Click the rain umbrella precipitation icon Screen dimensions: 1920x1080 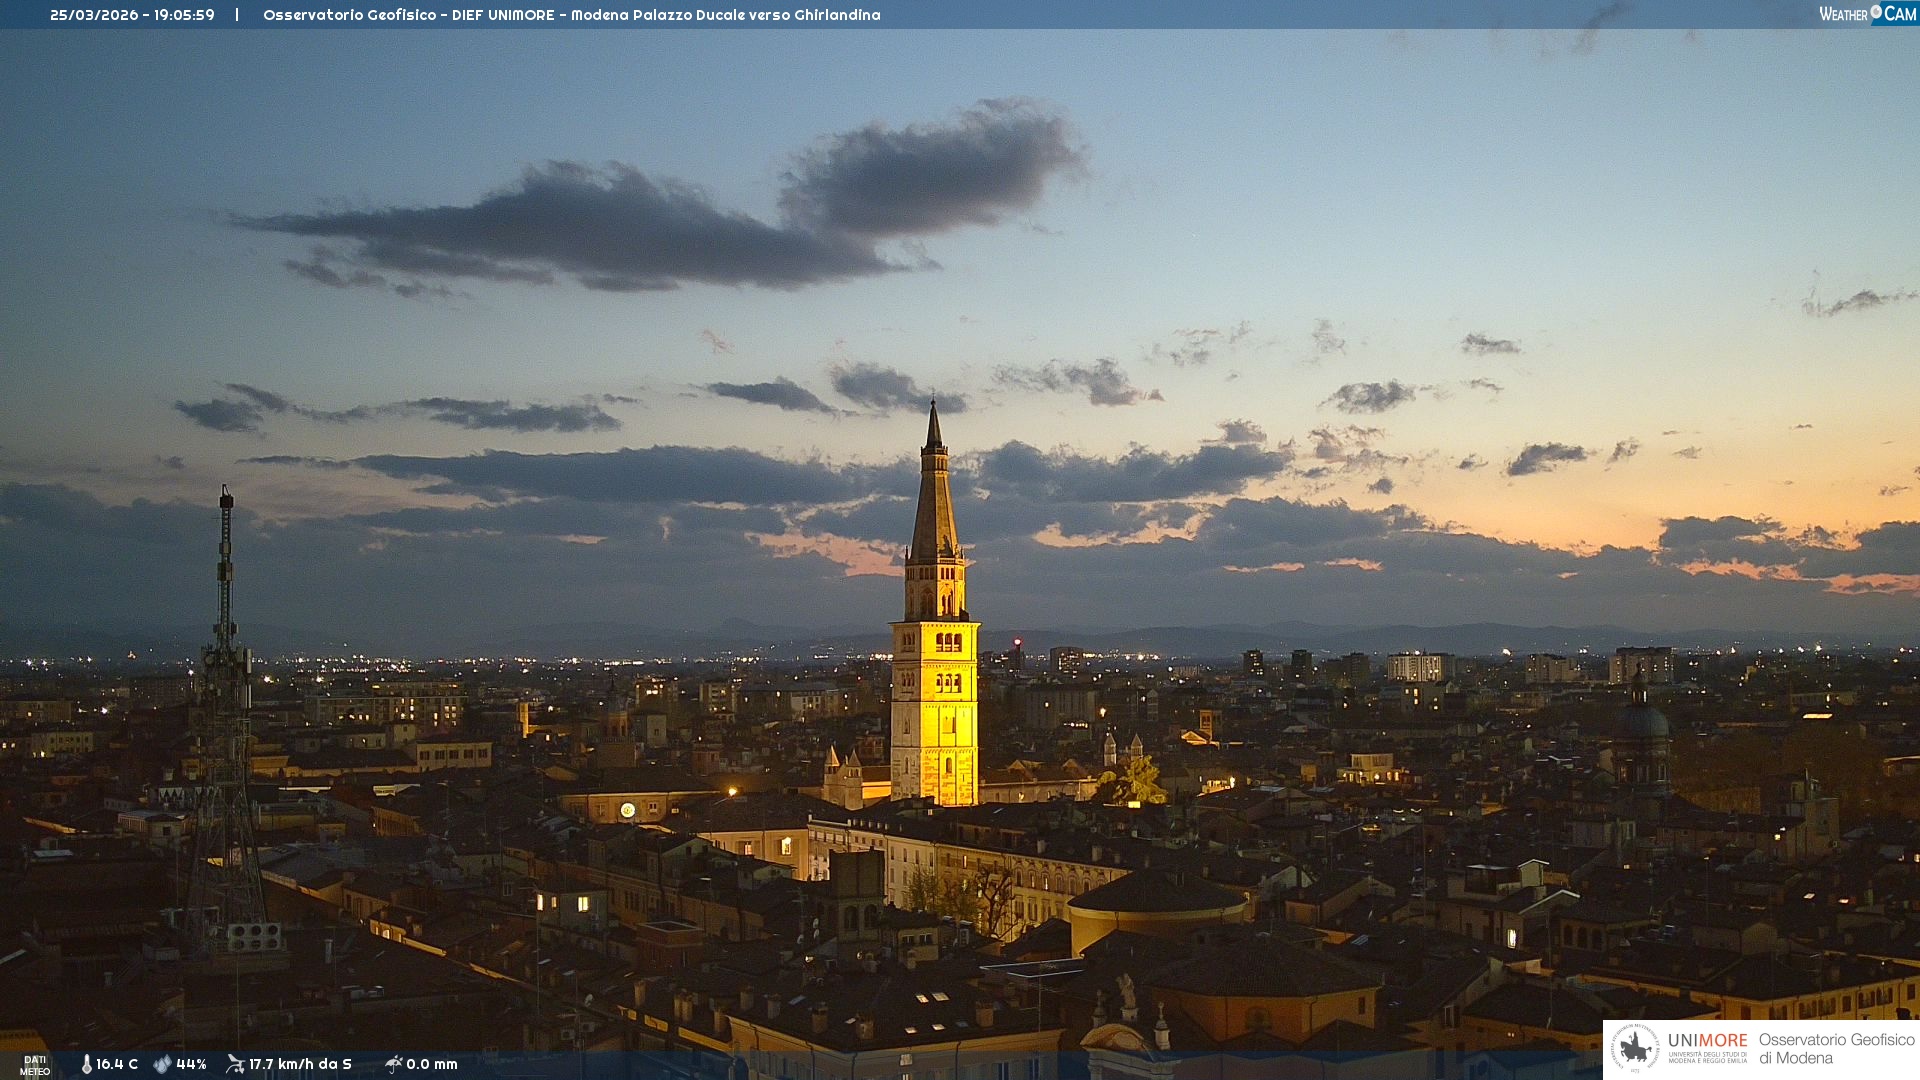(x=394, y=1064)
